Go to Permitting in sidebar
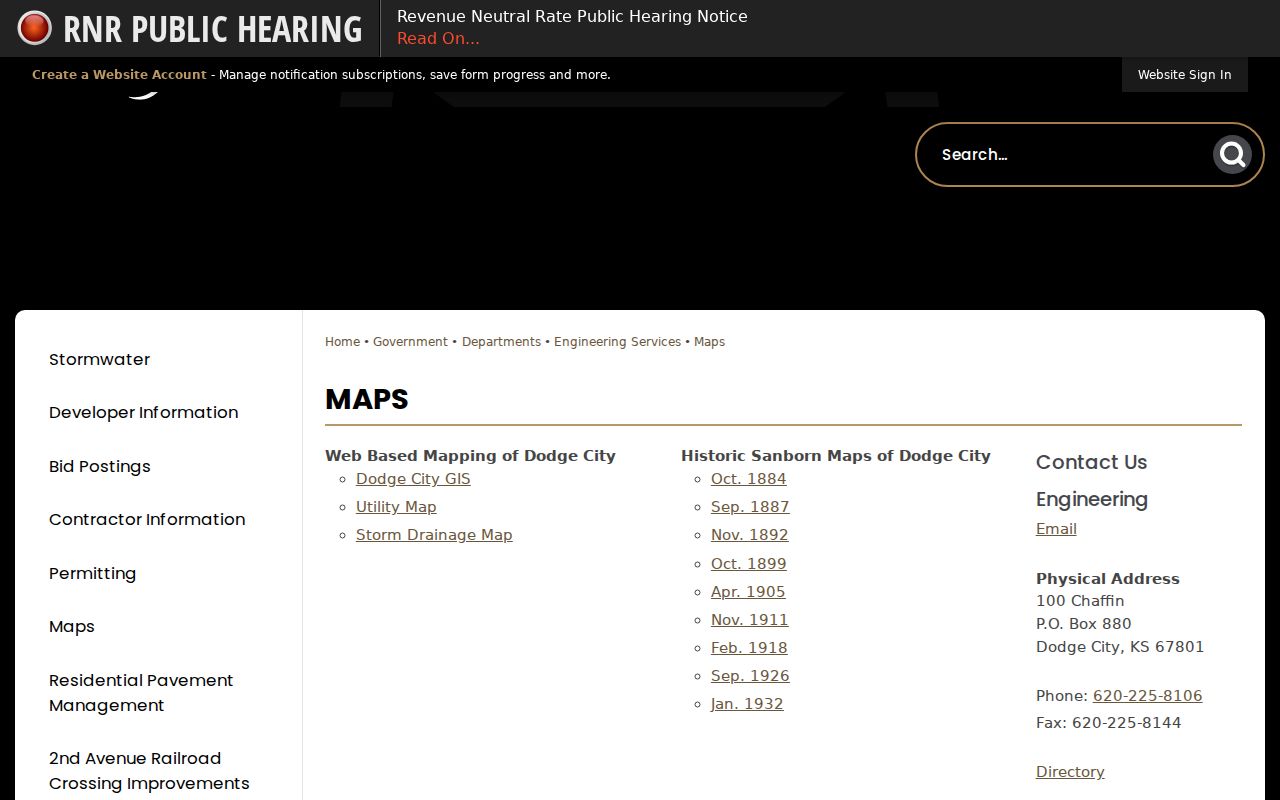Viewport: 1280px width, 800px height. coord(92,574)
